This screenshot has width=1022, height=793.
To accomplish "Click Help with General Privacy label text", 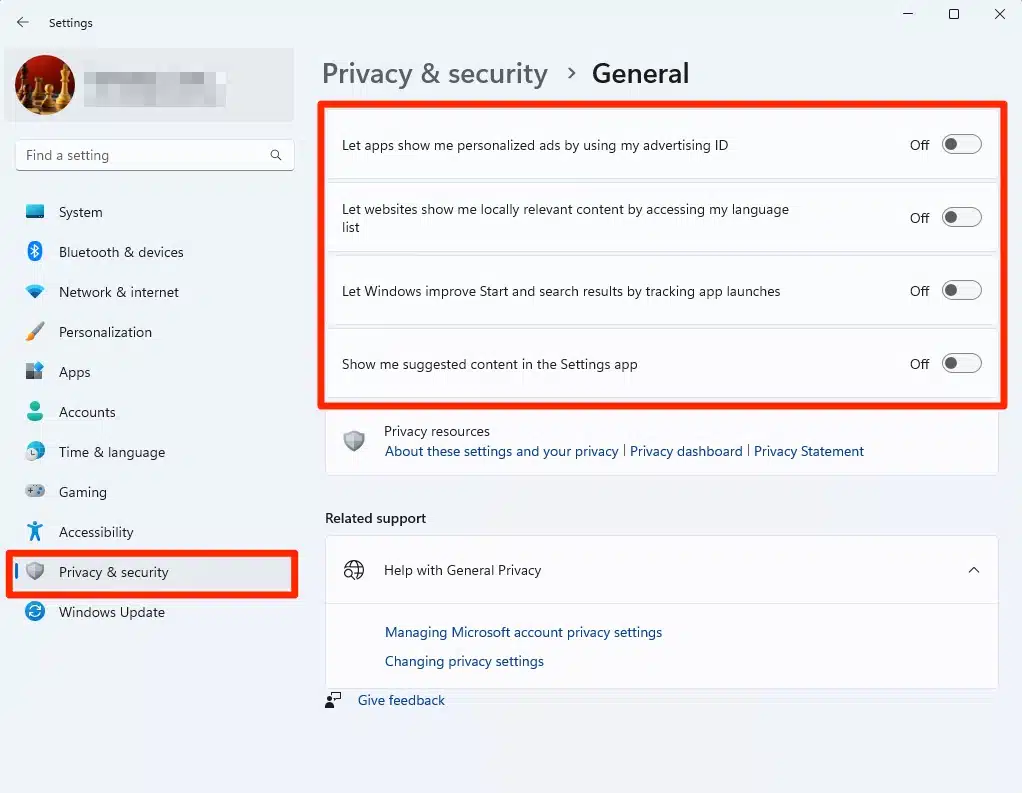I will pyautogui.click(x=462, y=570).
